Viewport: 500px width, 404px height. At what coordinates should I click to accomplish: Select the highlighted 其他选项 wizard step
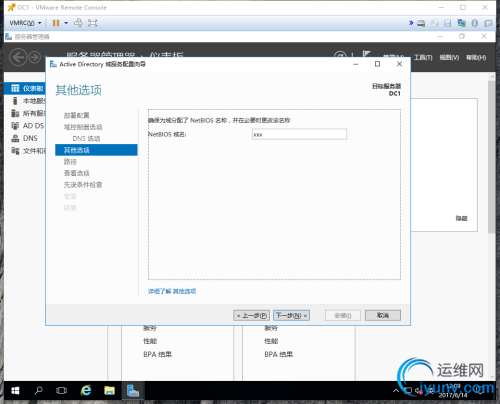(x=96, y=150)
